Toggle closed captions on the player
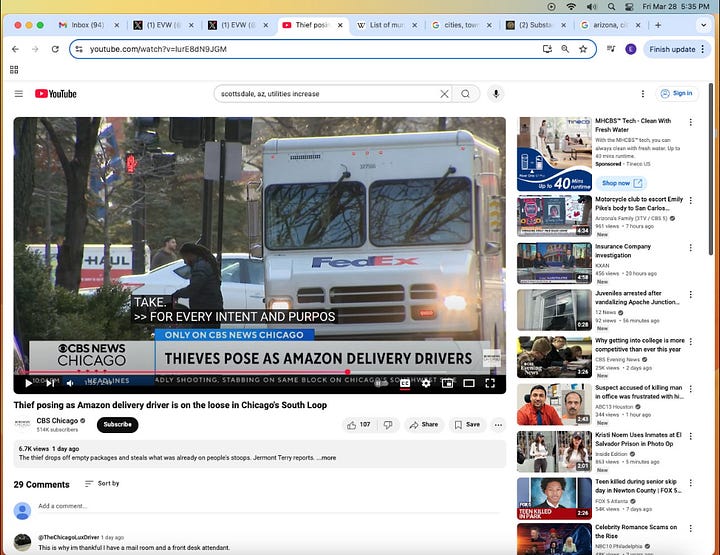 coord(405,383)
